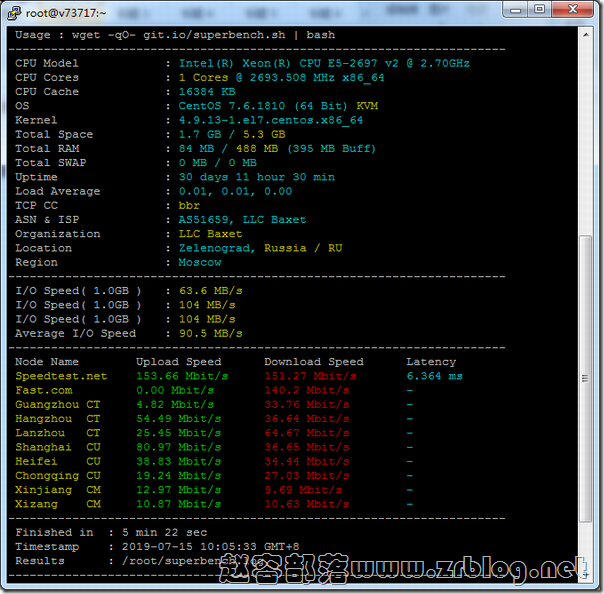Open the PuTTY system menu icon
The height and width of the screenshot is (594, 604).
[14, 13]
